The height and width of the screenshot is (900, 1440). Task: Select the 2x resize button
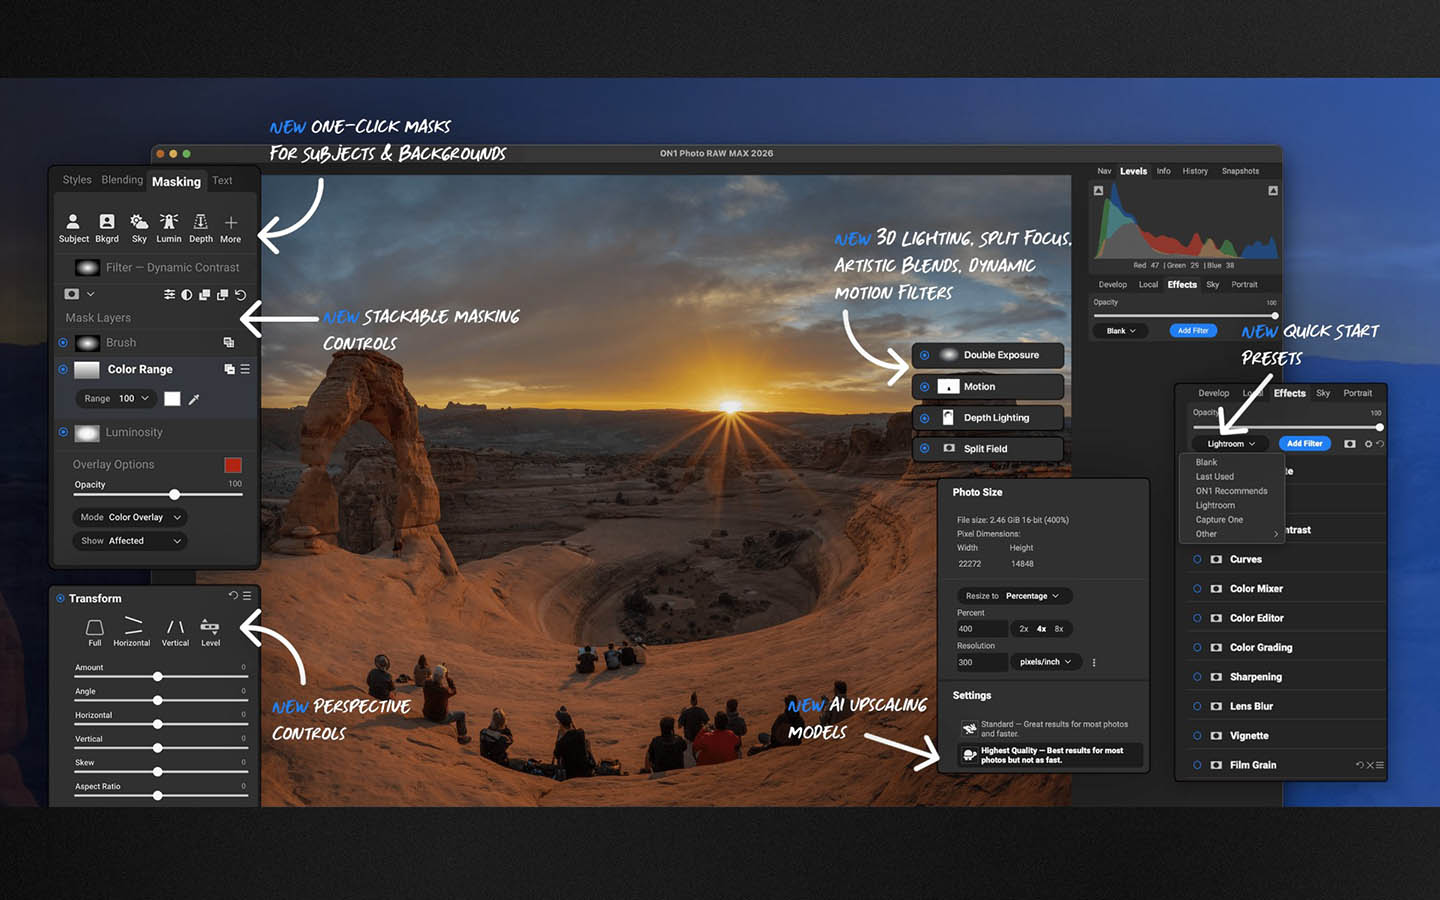[x=1023, y=629]
